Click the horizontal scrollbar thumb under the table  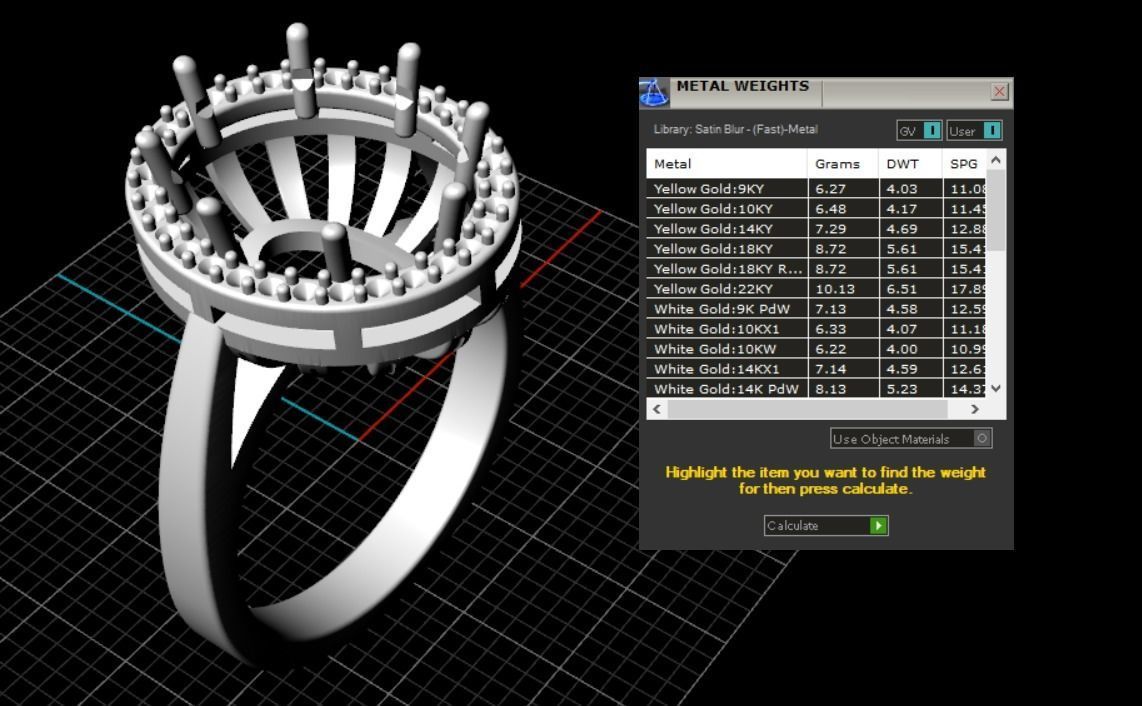pyautogui.click(x=808, y=409)
